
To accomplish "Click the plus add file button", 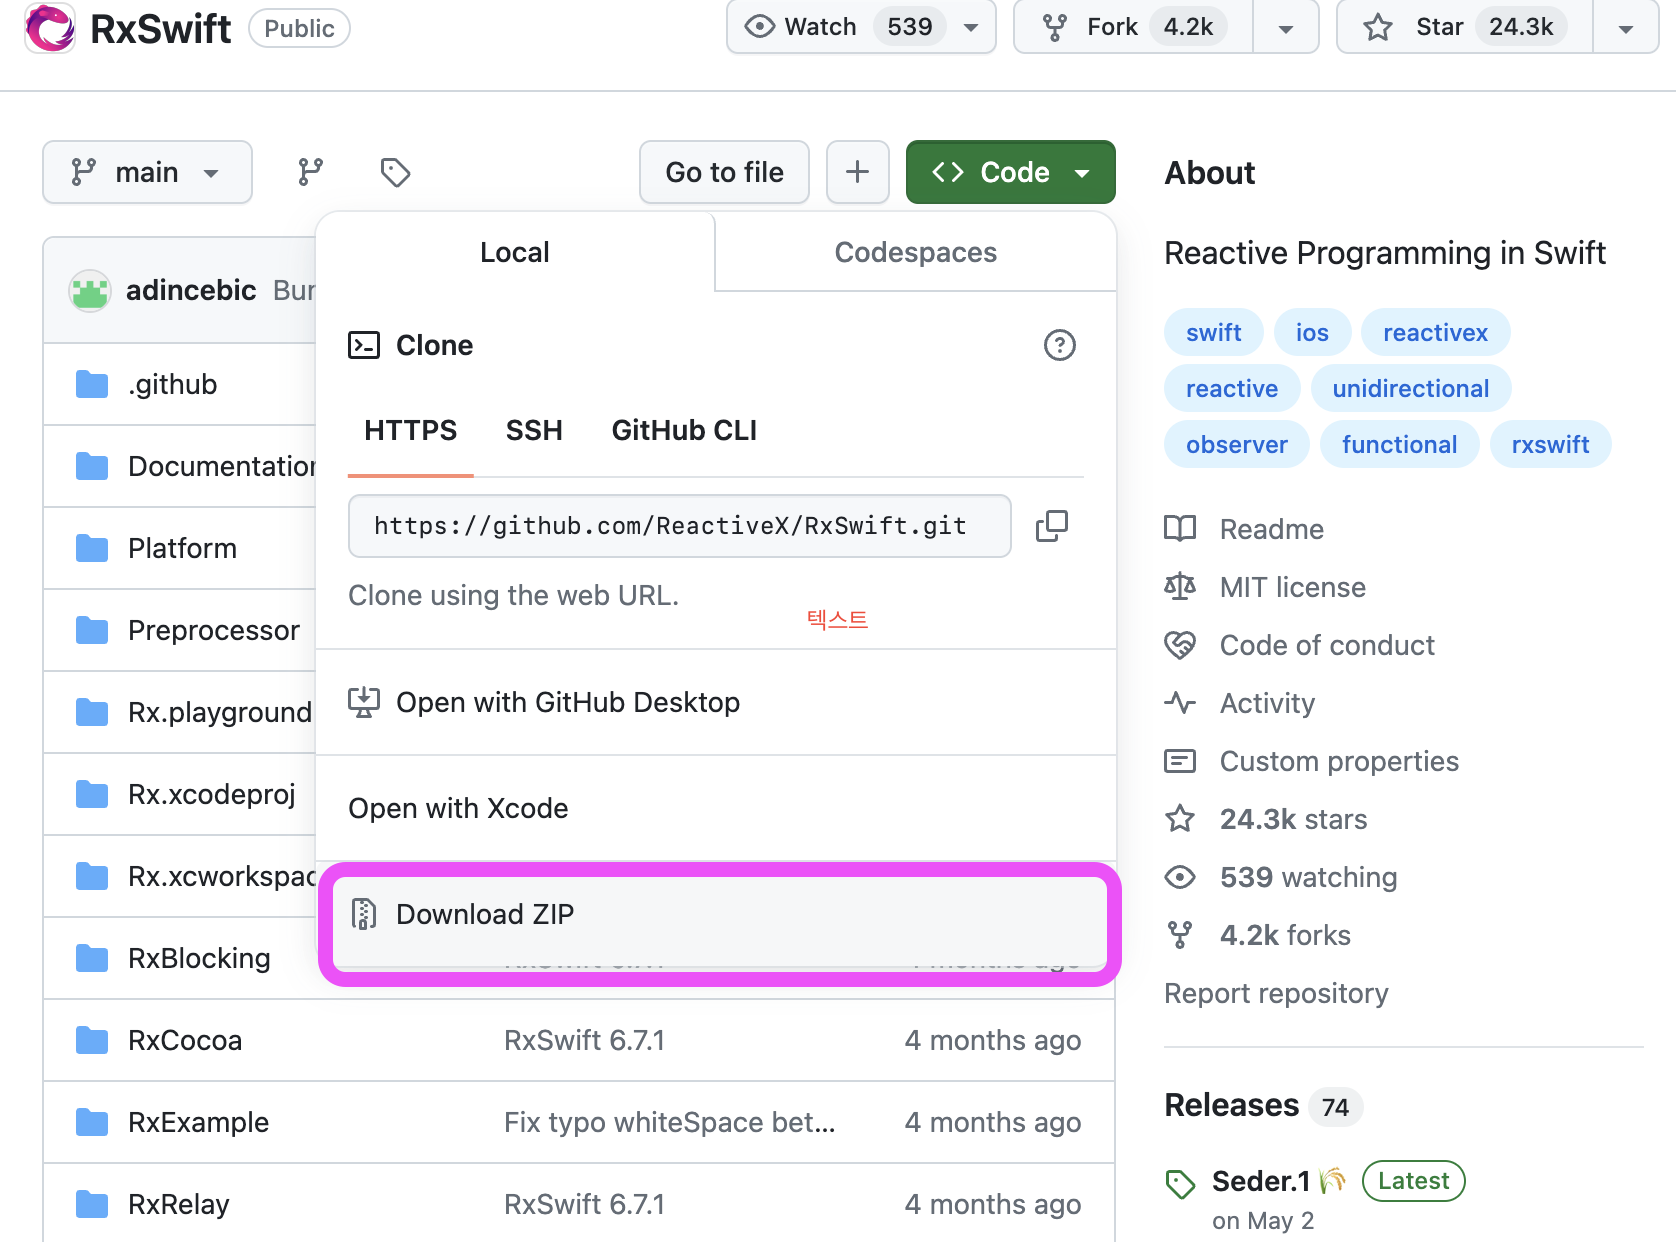I will tap(857, 172).
